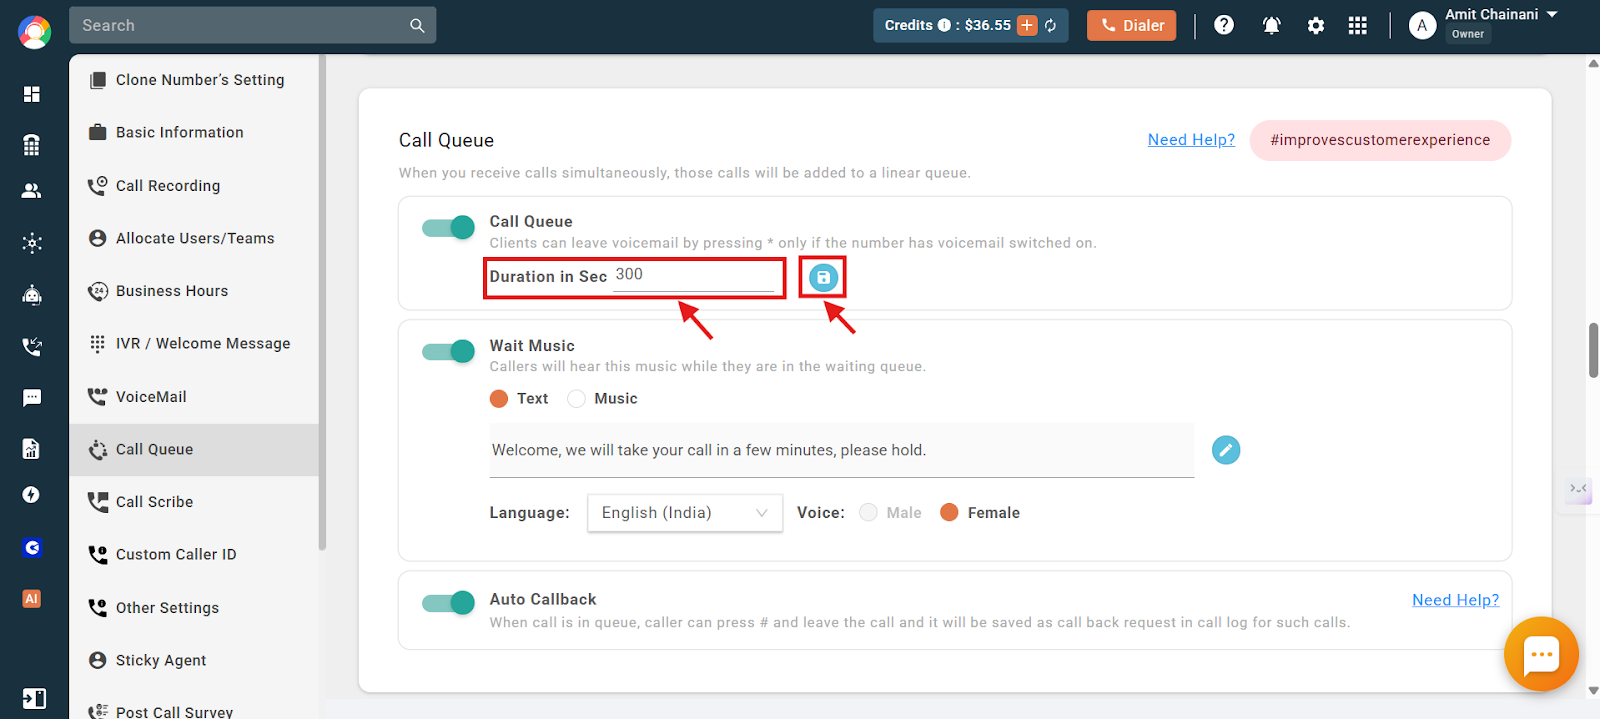Turn off the Call Queue switch

click(448, 228)
